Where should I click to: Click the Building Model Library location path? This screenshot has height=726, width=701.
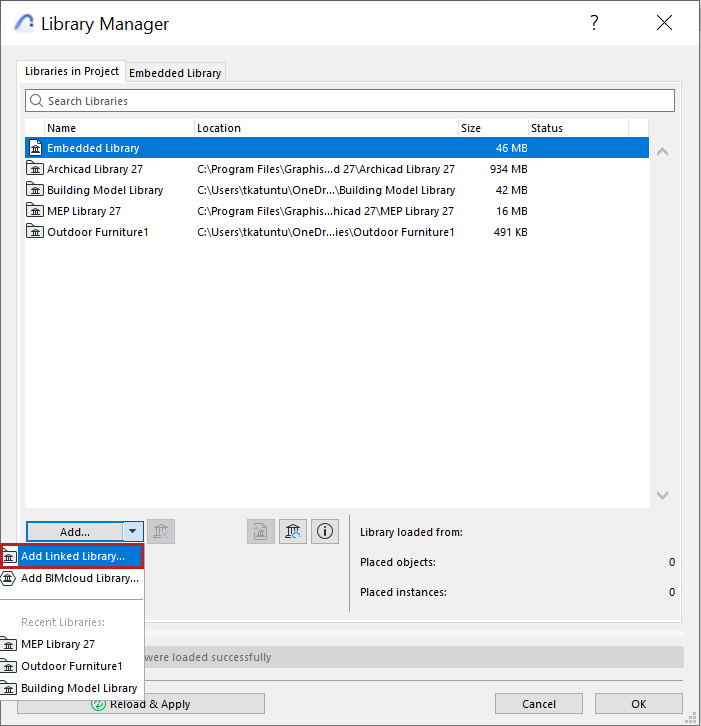point(326,190)
